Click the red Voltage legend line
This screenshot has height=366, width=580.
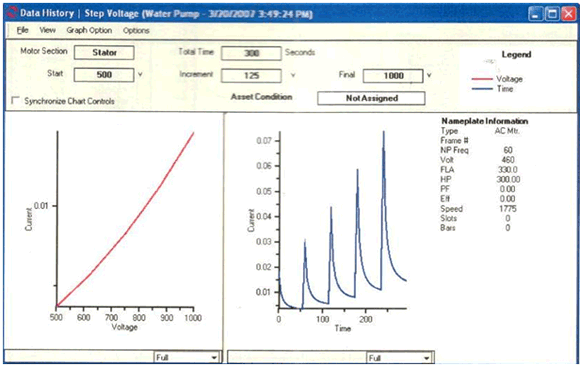[482, 79]
